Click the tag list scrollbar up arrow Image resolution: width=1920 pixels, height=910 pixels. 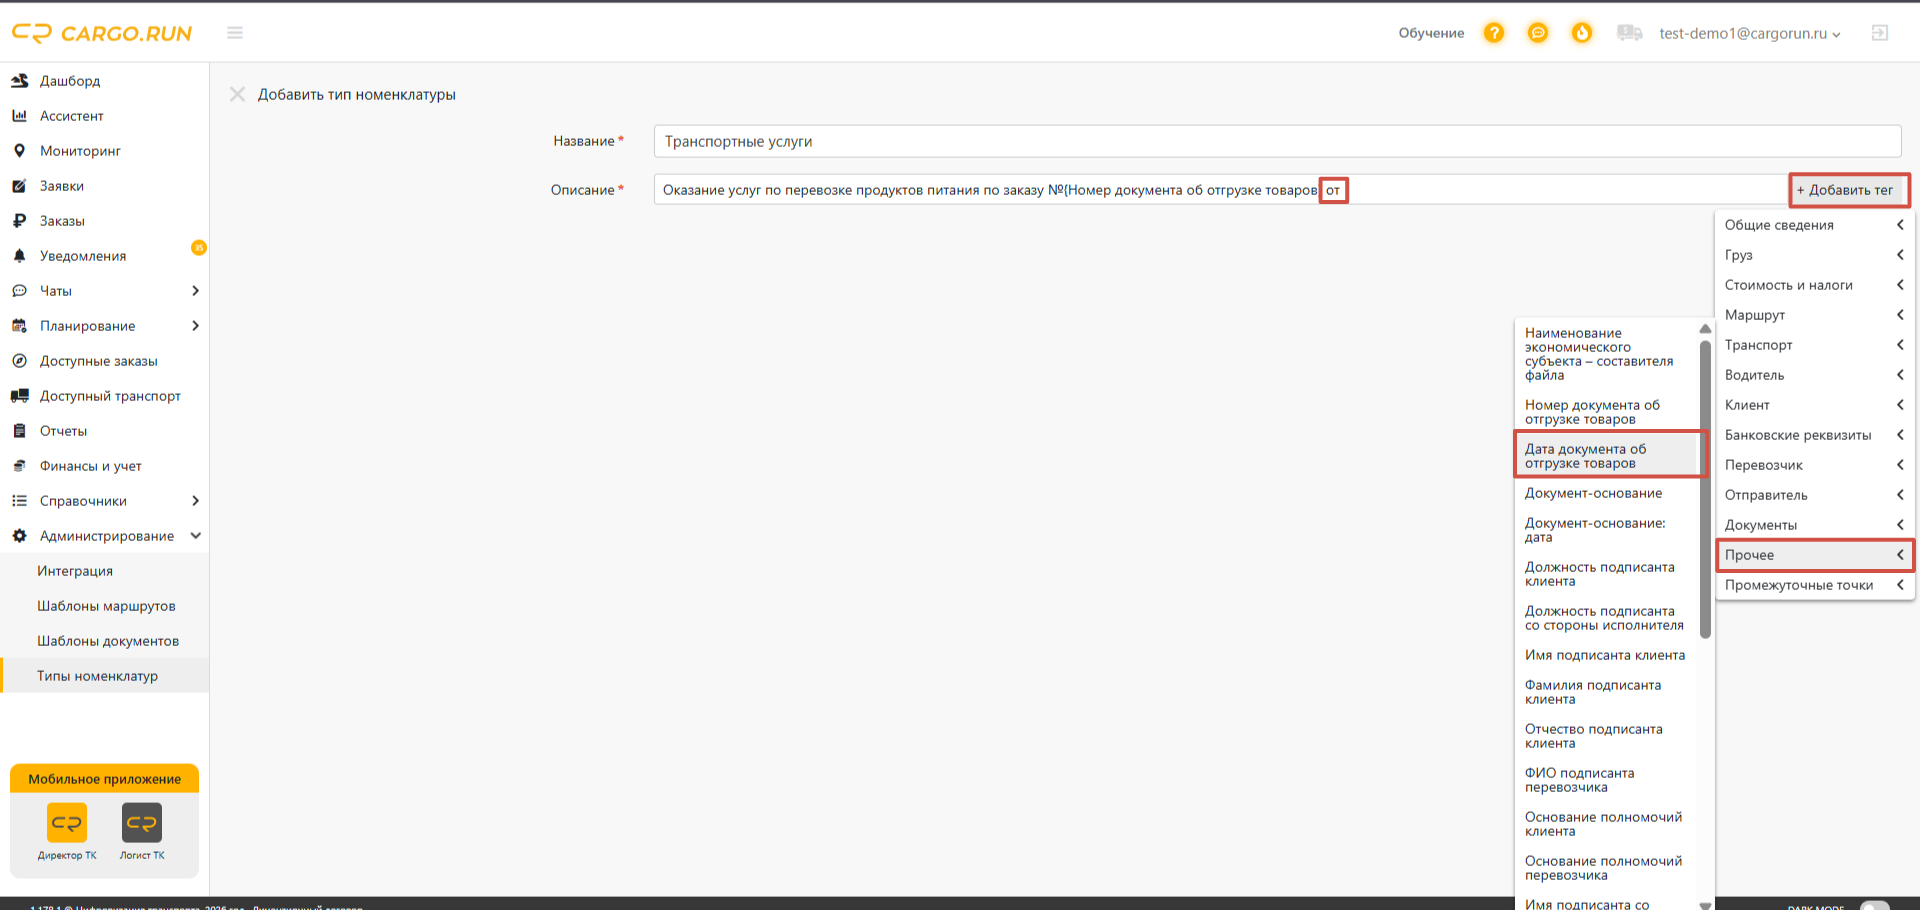tap(1705, 329)
